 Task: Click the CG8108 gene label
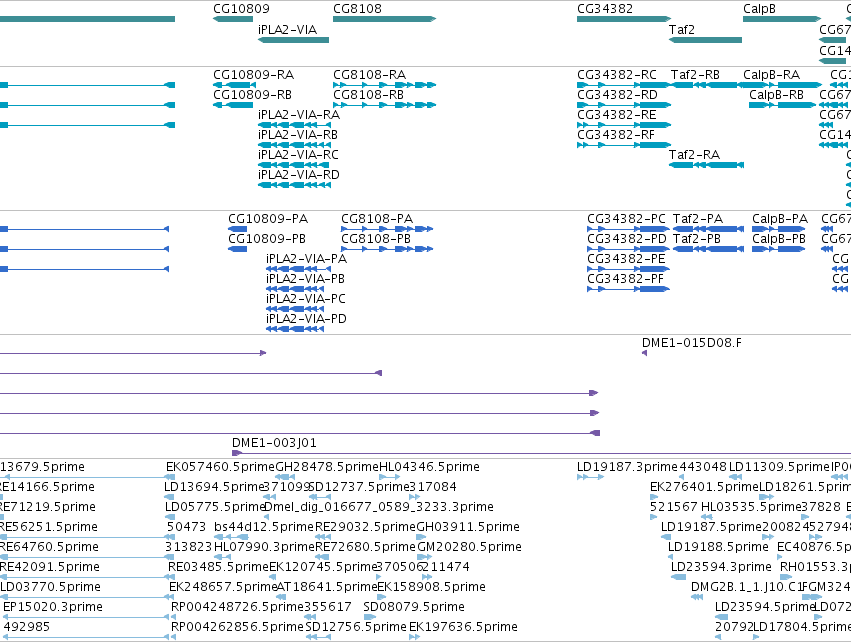pyautogui.click(x=357, y=9)
